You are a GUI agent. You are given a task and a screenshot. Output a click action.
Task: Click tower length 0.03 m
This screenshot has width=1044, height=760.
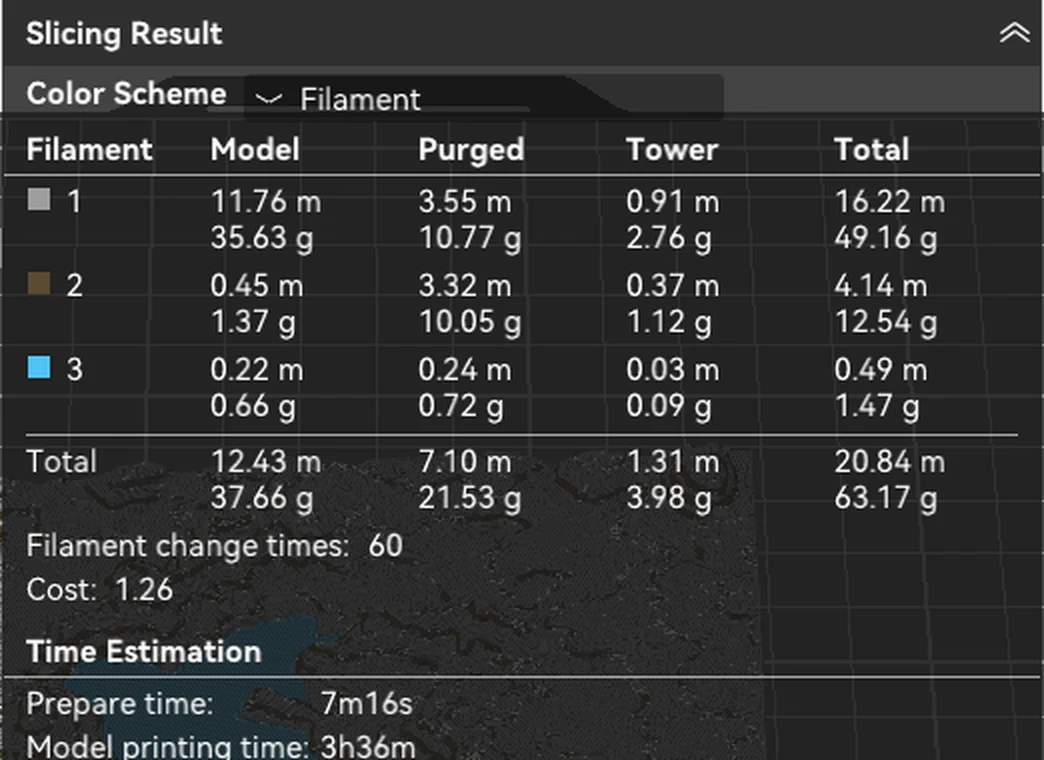tap(672, 370)
